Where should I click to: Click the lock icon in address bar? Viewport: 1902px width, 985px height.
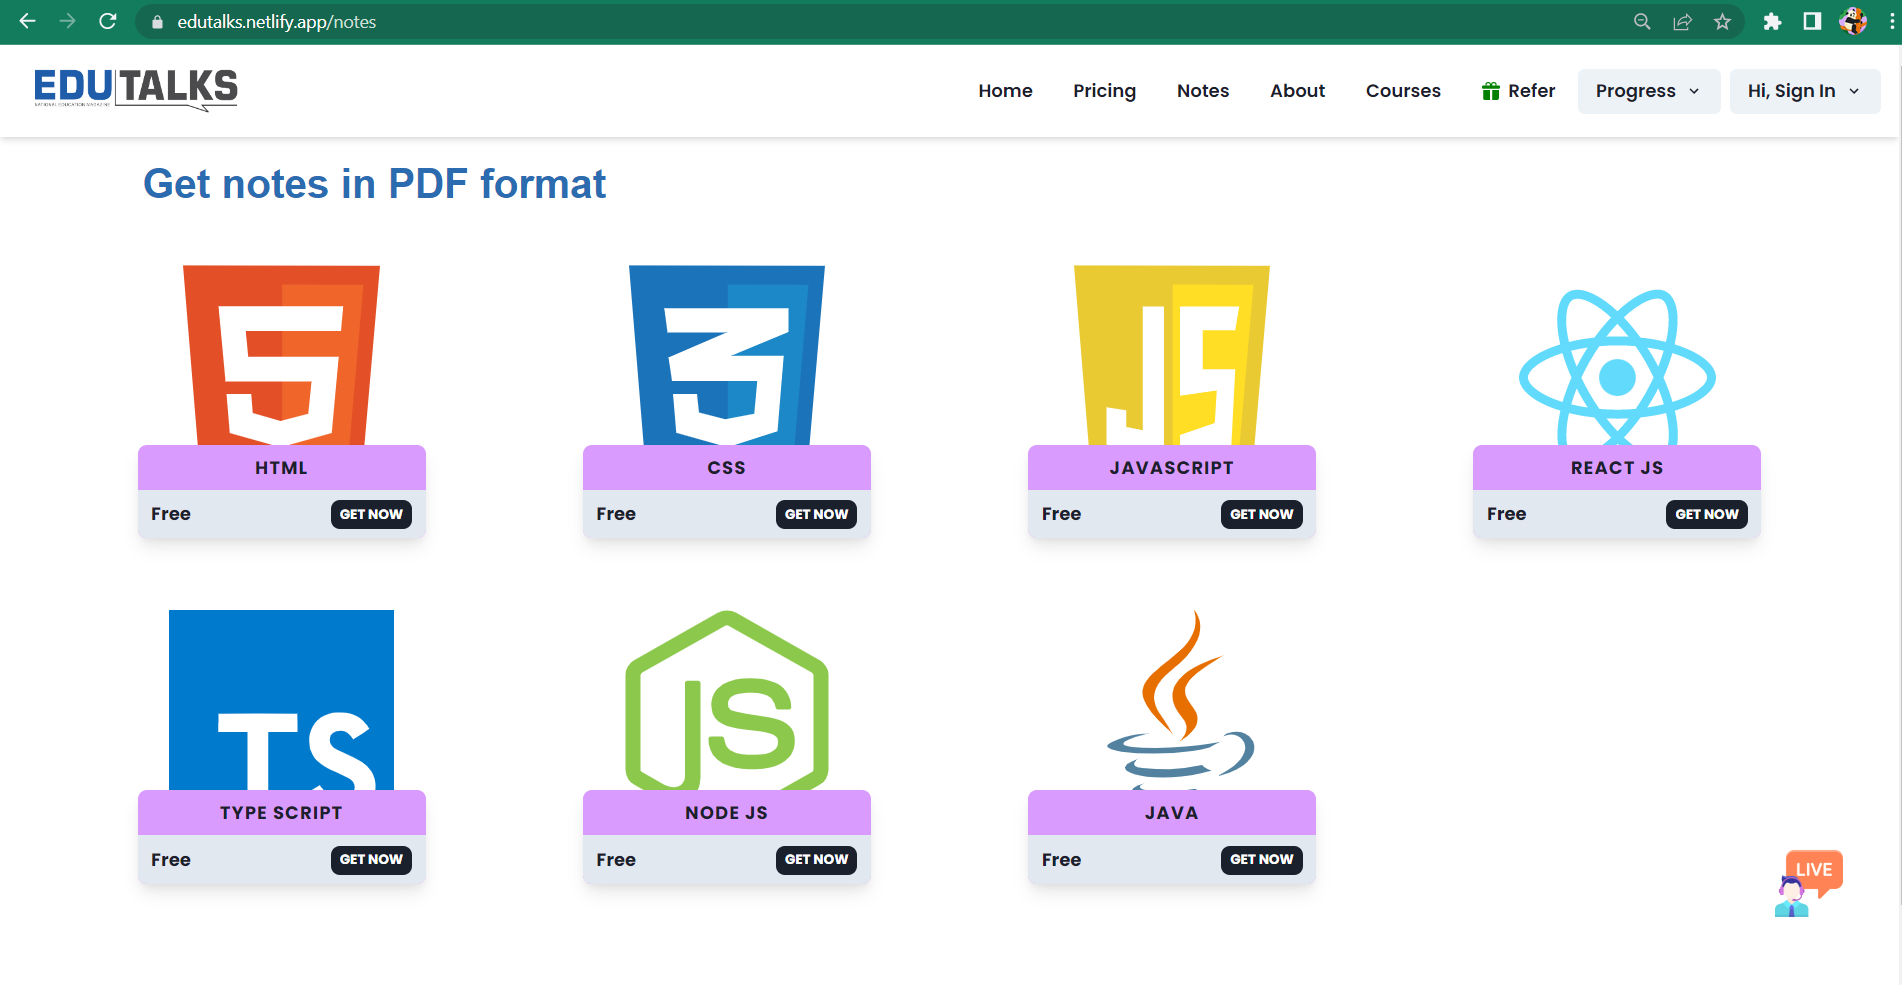[157, 22]
